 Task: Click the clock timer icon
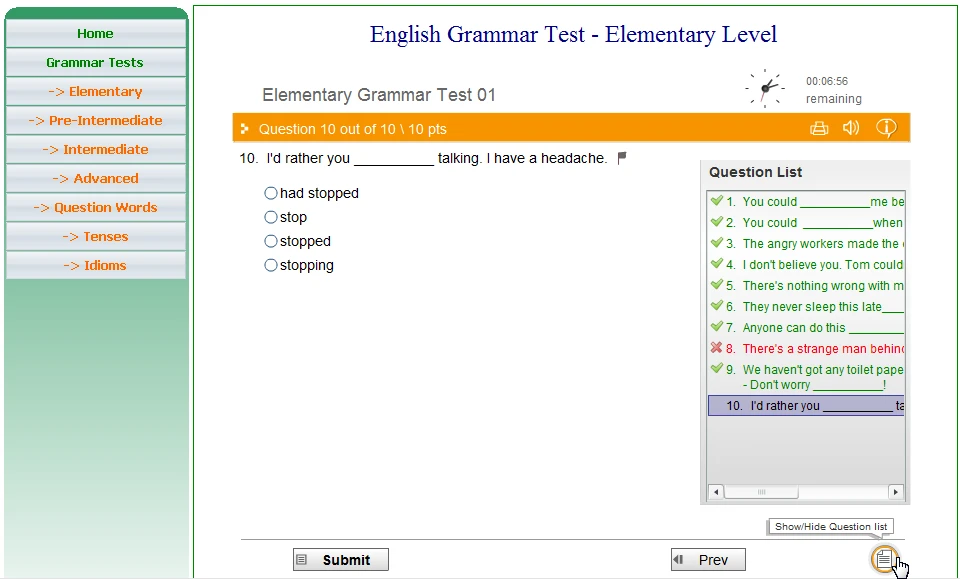[765, 89]
